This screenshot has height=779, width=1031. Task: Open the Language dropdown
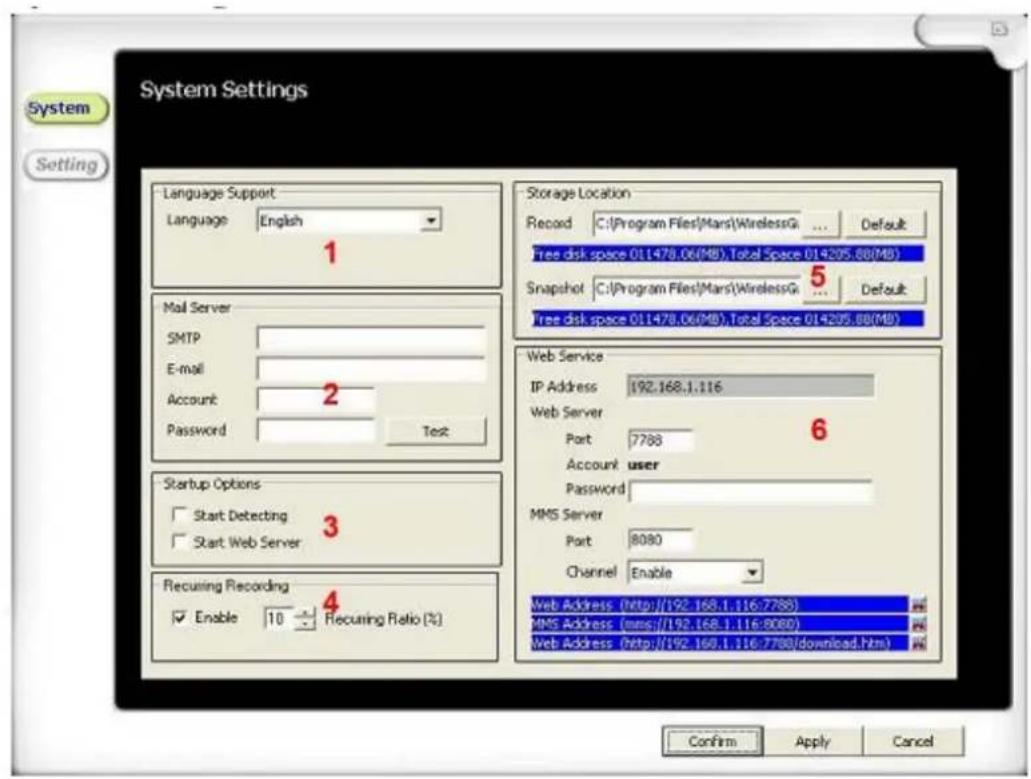[431, 220]
